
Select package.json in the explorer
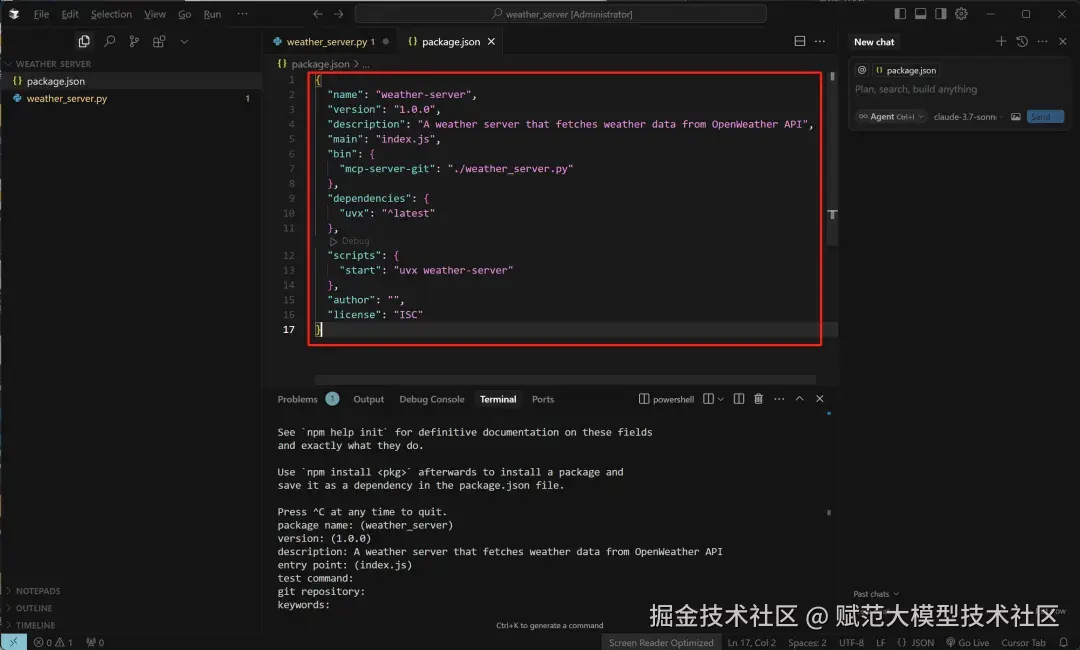(x=131, y=81)
